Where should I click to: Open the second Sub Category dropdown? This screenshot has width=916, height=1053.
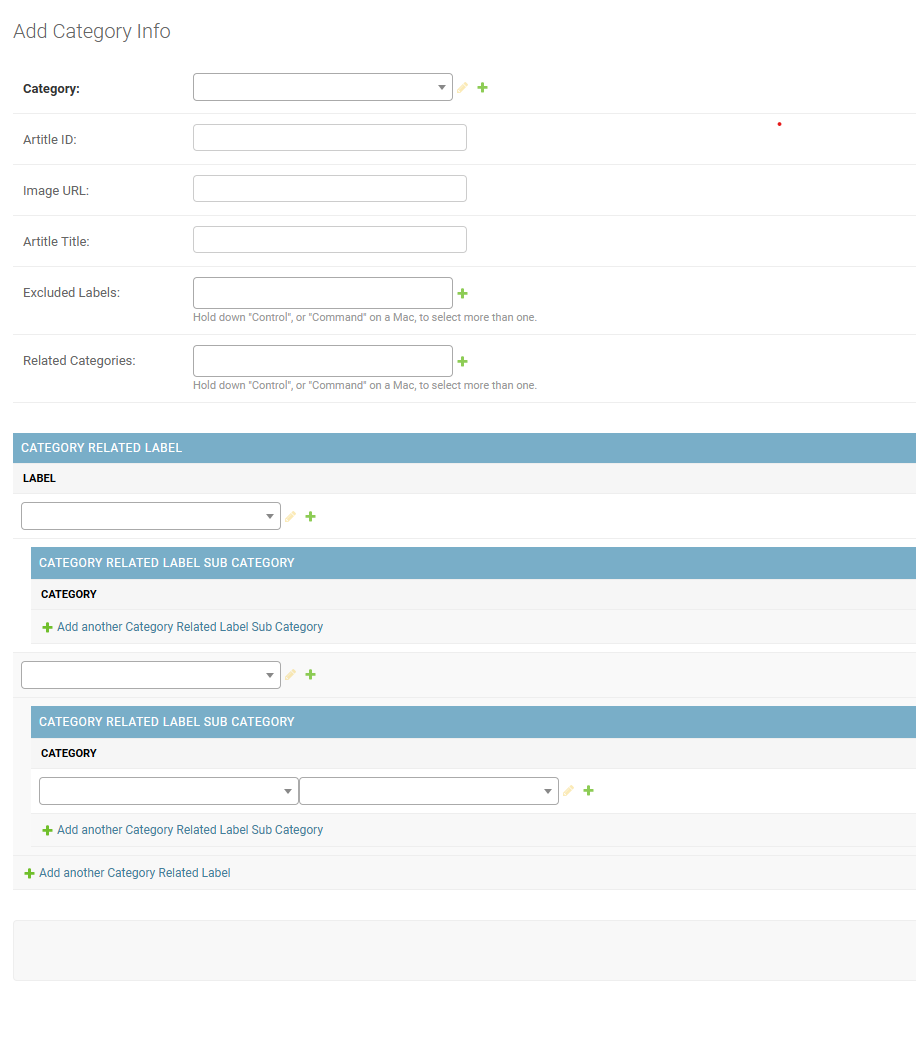click(428, 790)
